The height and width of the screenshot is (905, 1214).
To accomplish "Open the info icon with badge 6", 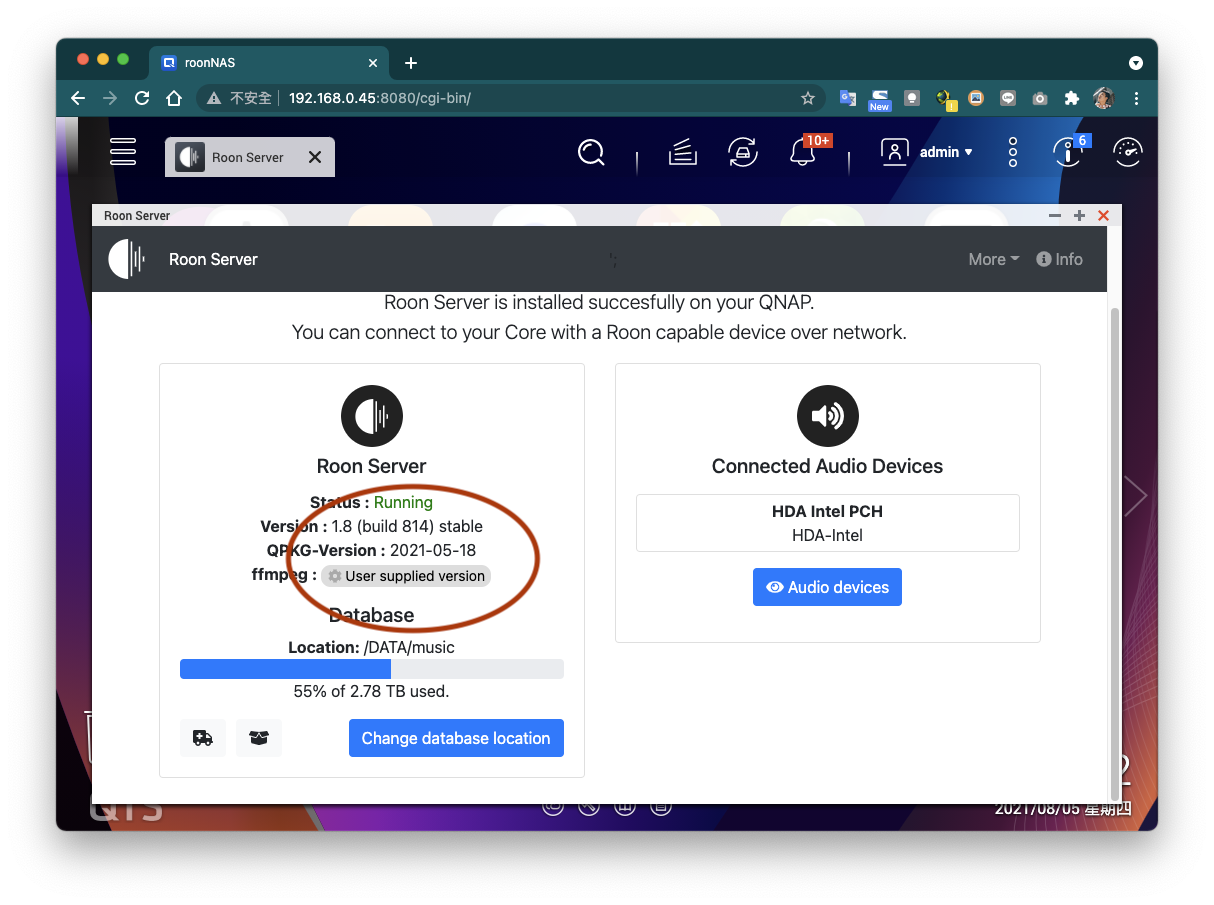I will (1069, 152).
